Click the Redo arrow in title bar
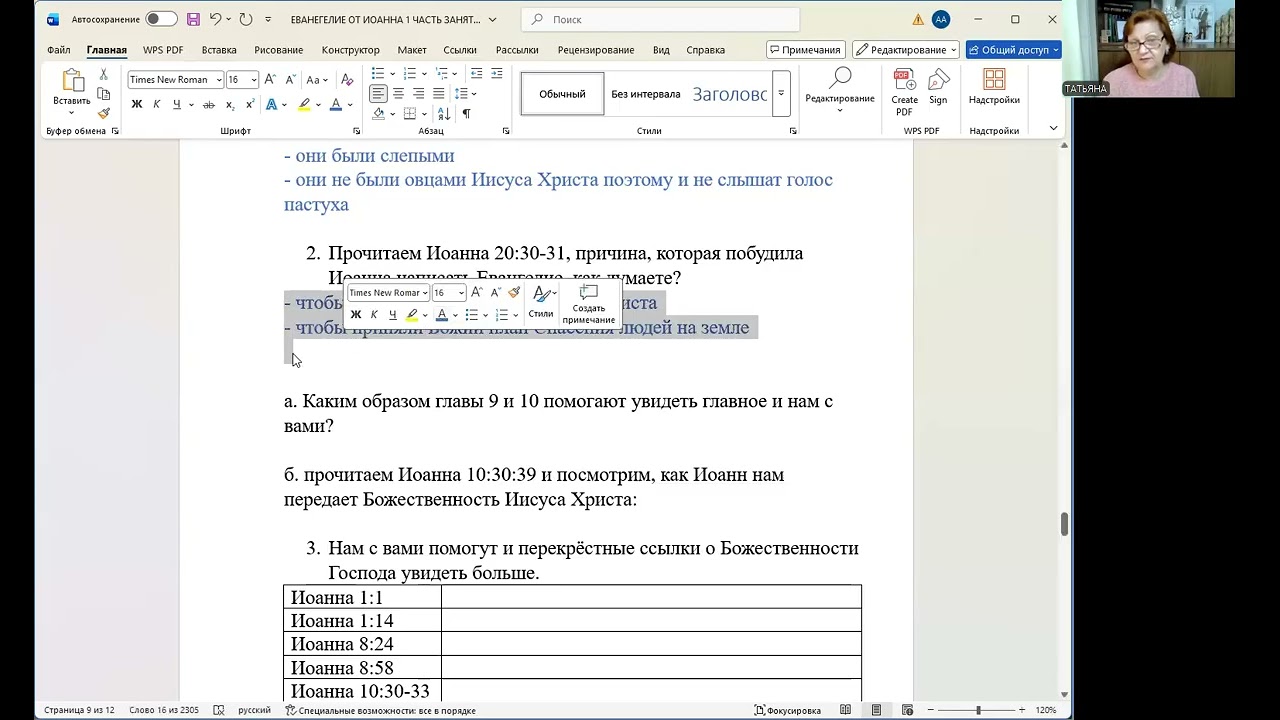 (x=246, y=19)
